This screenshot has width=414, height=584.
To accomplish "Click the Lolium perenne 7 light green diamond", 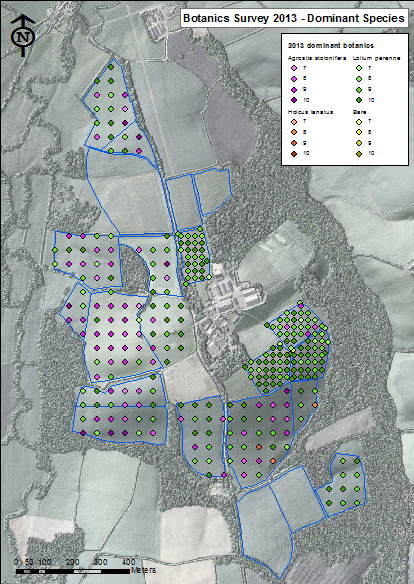I will click(359, 69).
